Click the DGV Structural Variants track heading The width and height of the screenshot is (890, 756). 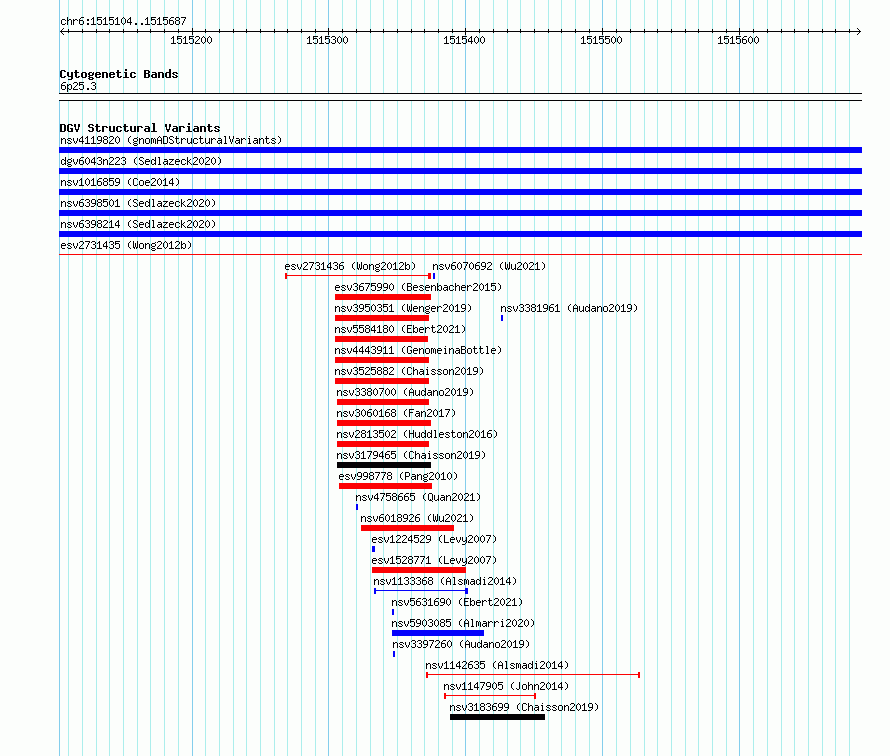(x=140, y=128)
